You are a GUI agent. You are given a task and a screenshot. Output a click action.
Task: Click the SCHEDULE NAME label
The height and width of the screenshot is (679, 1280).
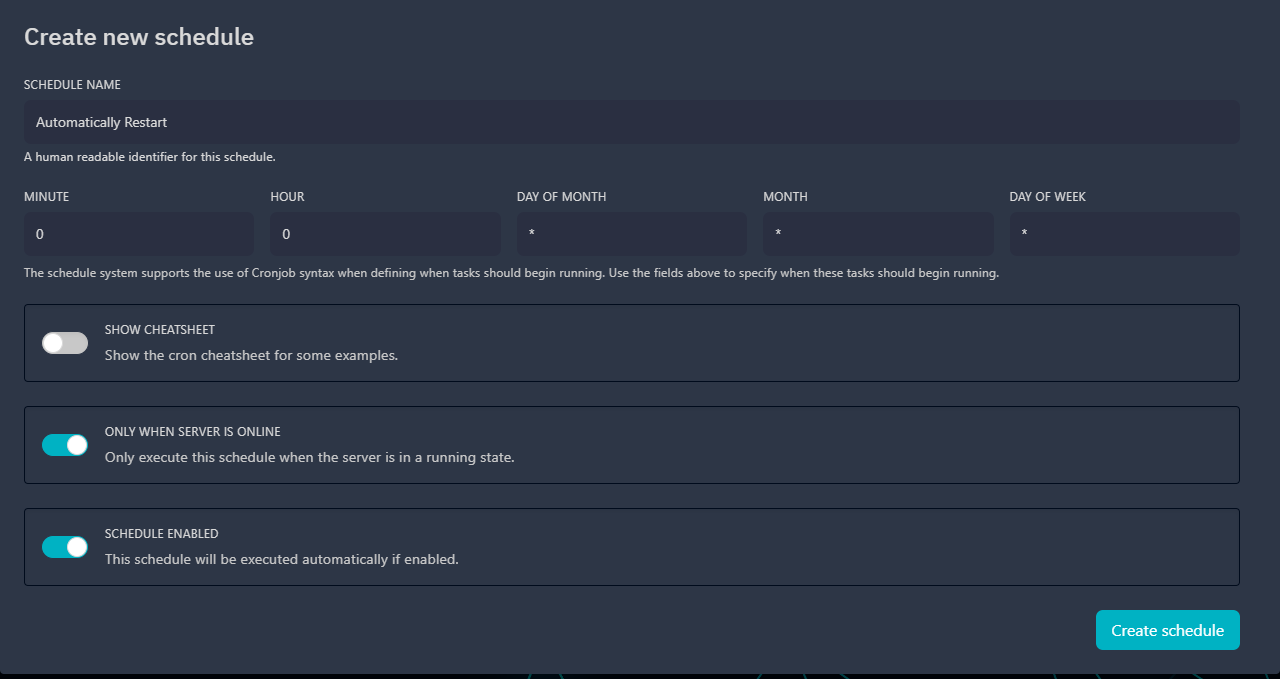72,85
